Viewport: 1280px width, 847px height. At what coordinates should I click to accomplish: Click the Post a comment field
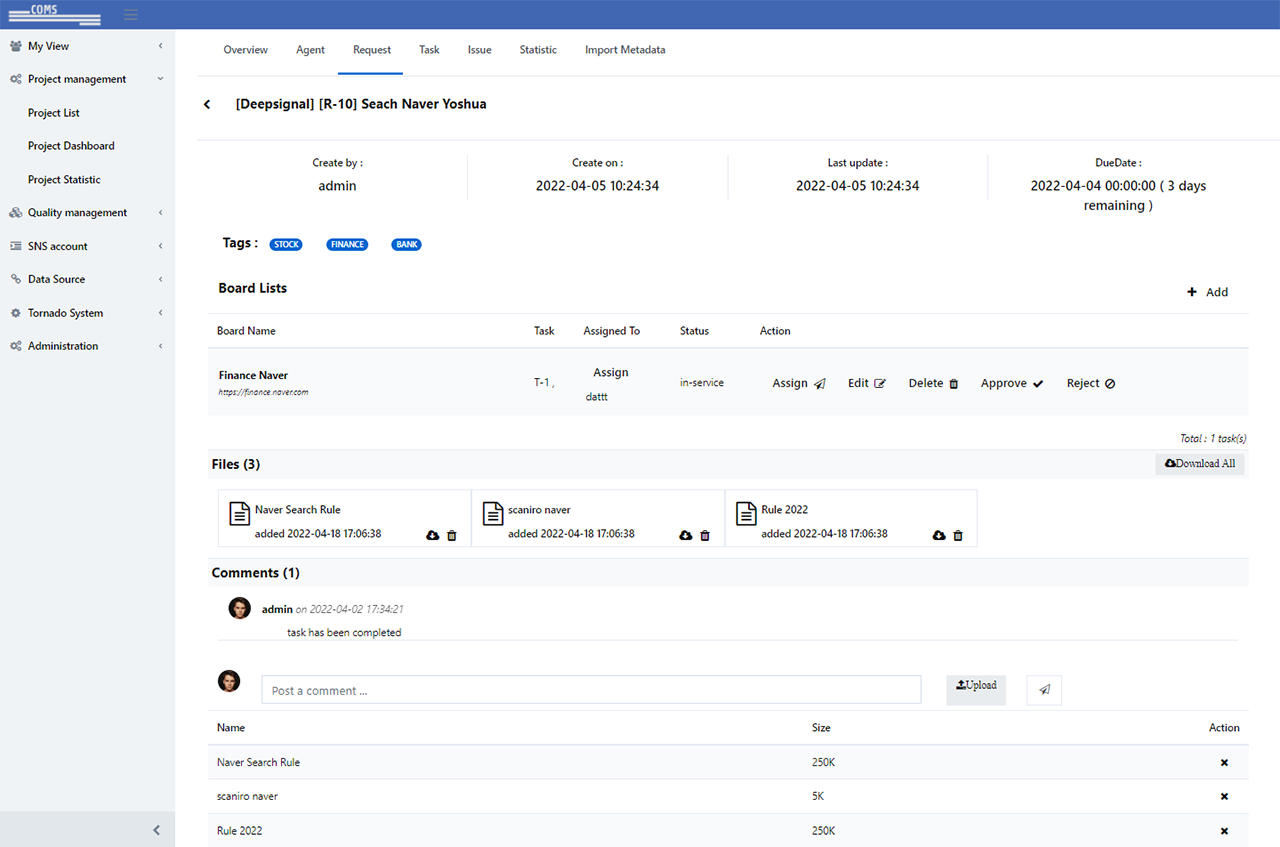591,690
